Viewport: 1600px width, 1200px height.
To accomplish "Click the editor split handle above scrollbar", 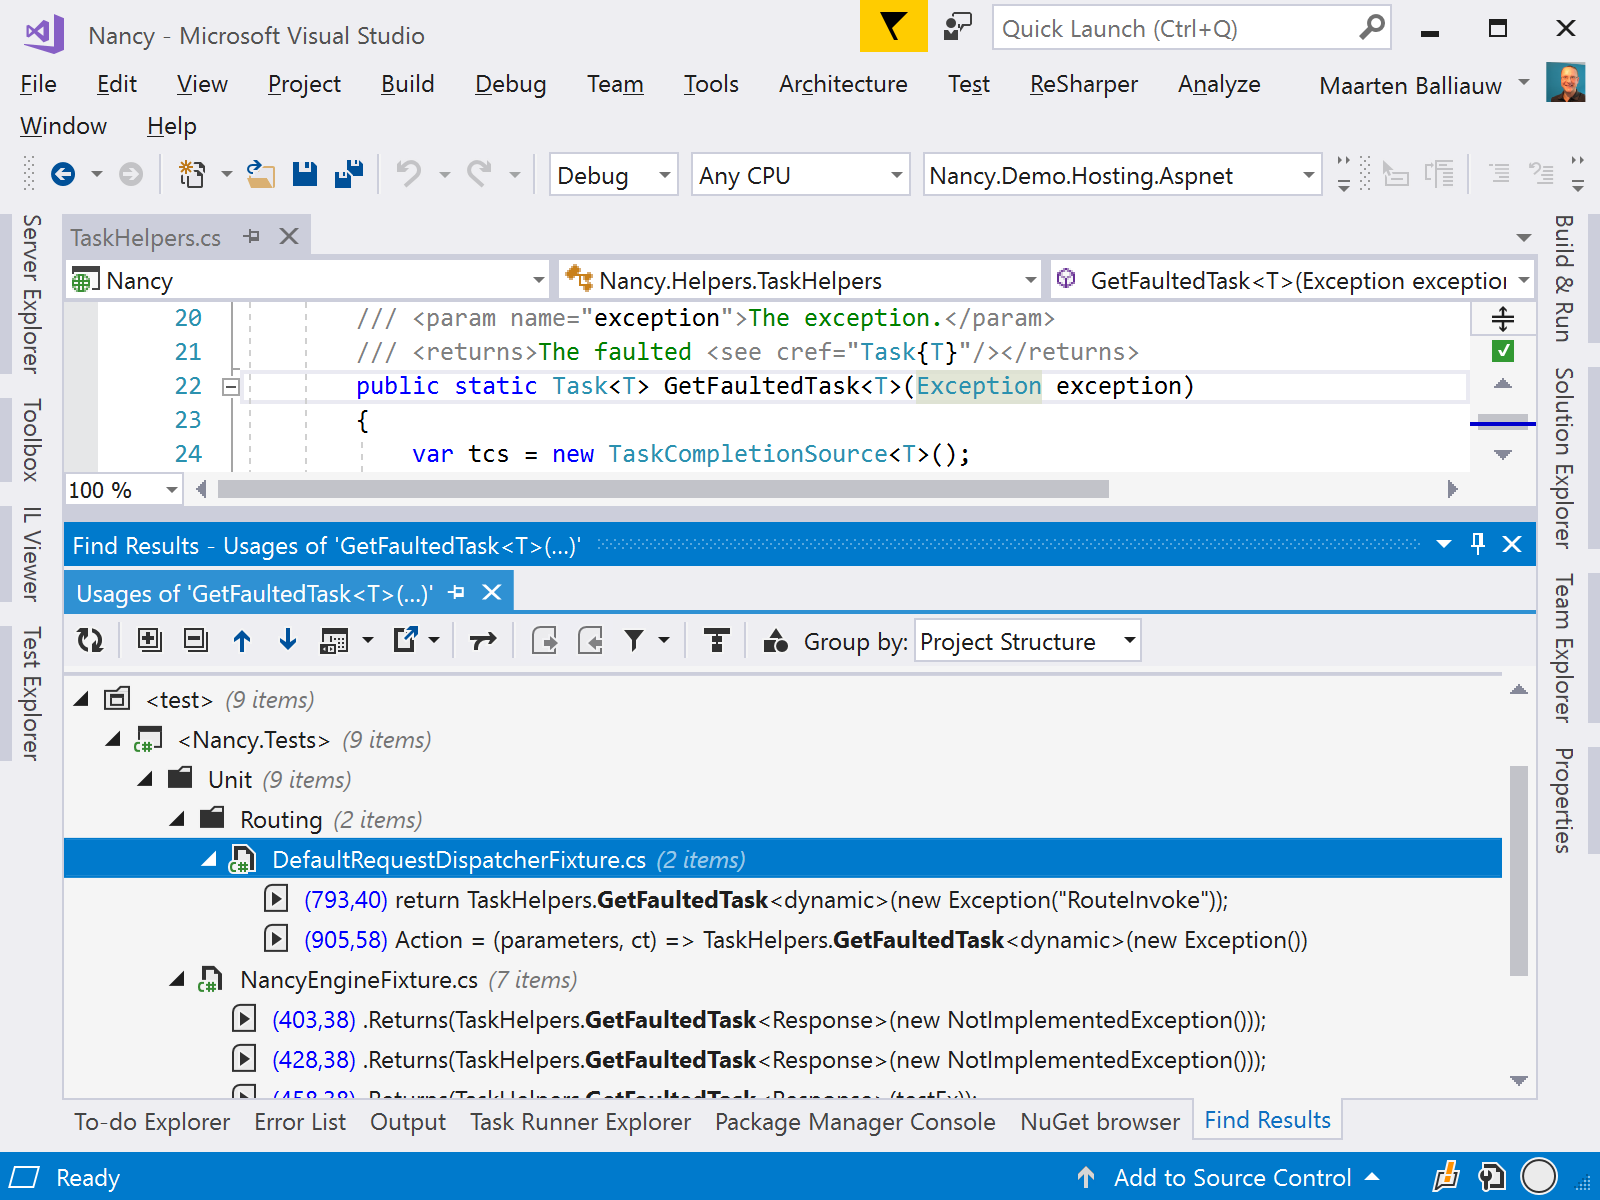I will (x=1502, y=319).
